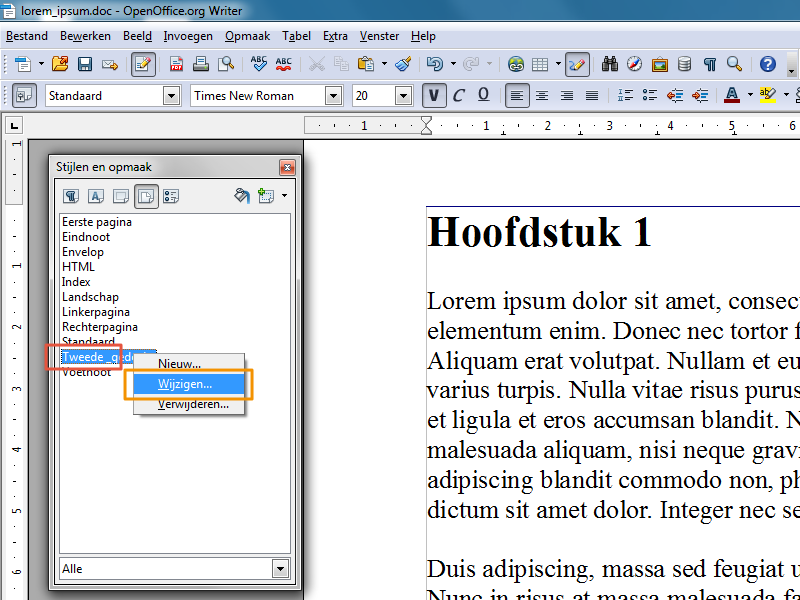Viewport: 800px width, 600px height.
Task: Open the Bestand menu
Action: (x=27, y=36)
